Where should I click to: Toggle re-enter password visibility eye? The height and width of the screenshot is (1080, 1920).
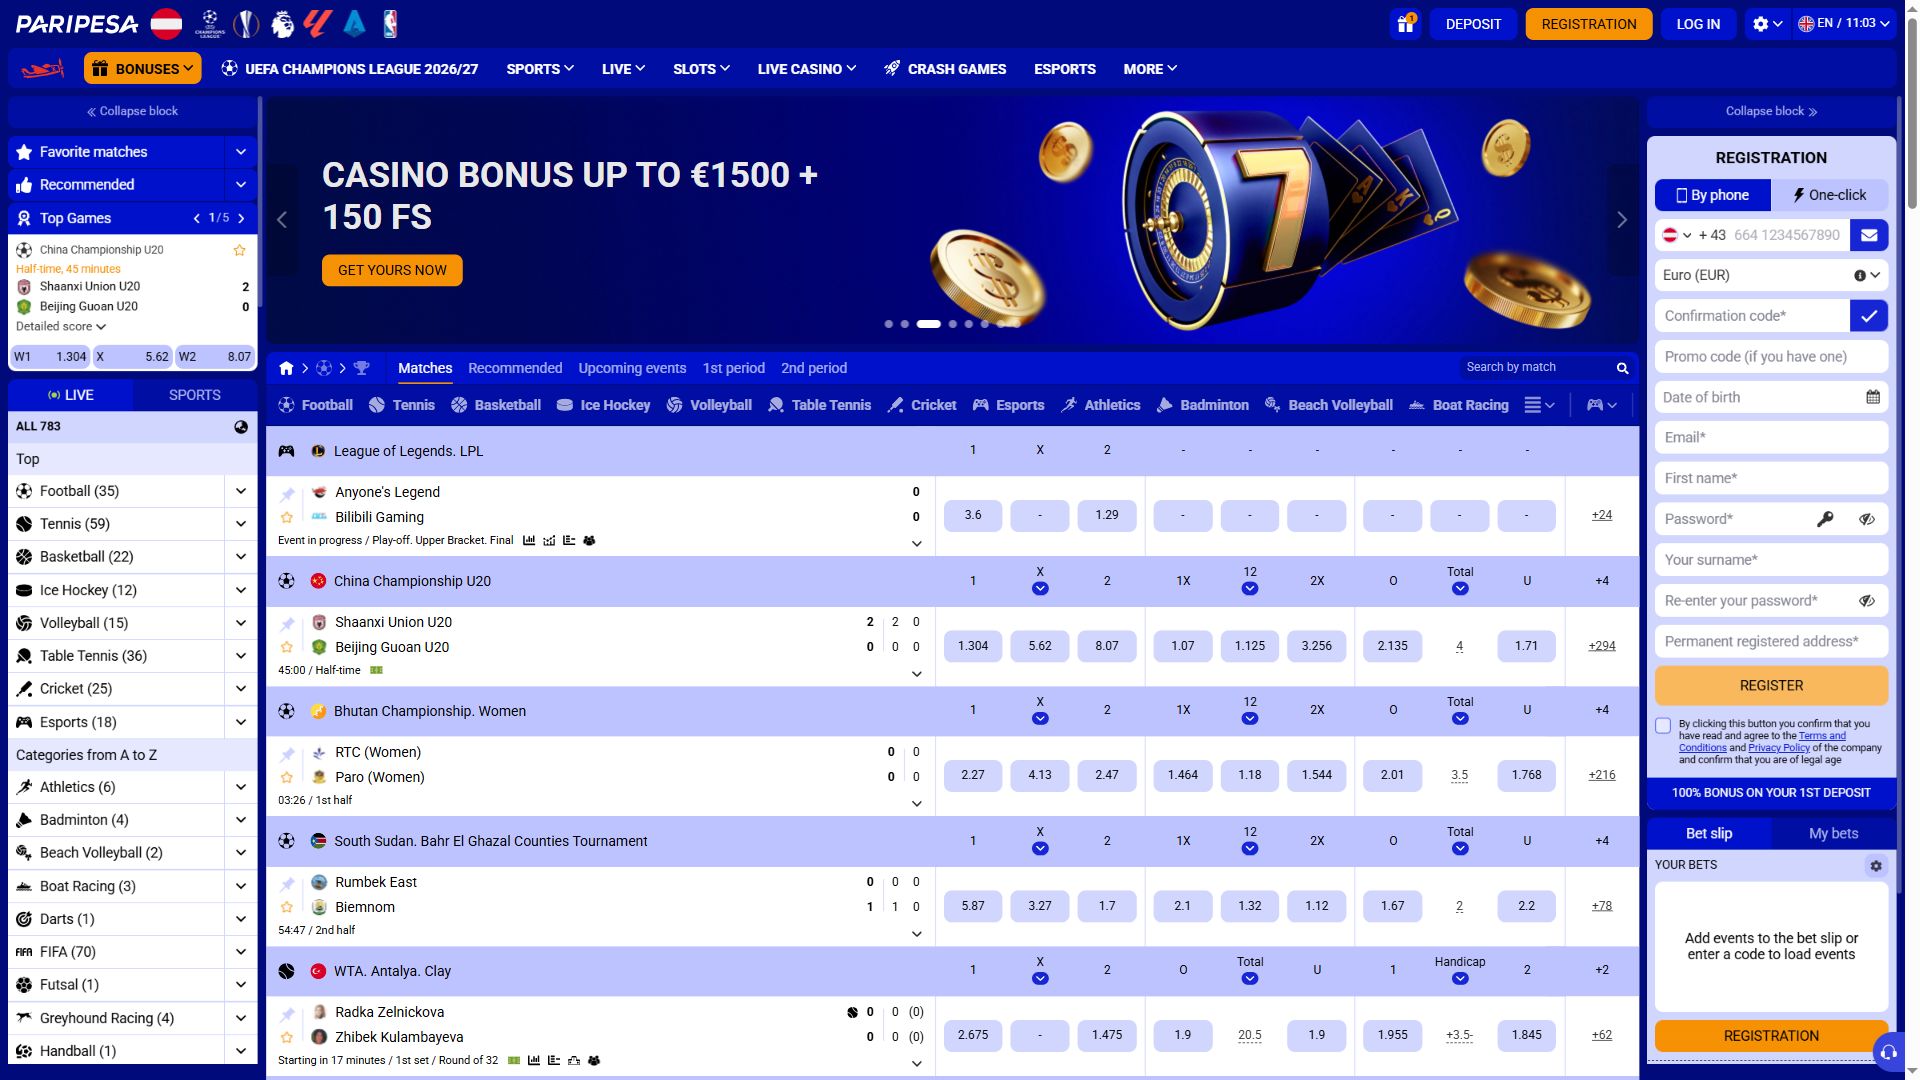point(1867,601)
